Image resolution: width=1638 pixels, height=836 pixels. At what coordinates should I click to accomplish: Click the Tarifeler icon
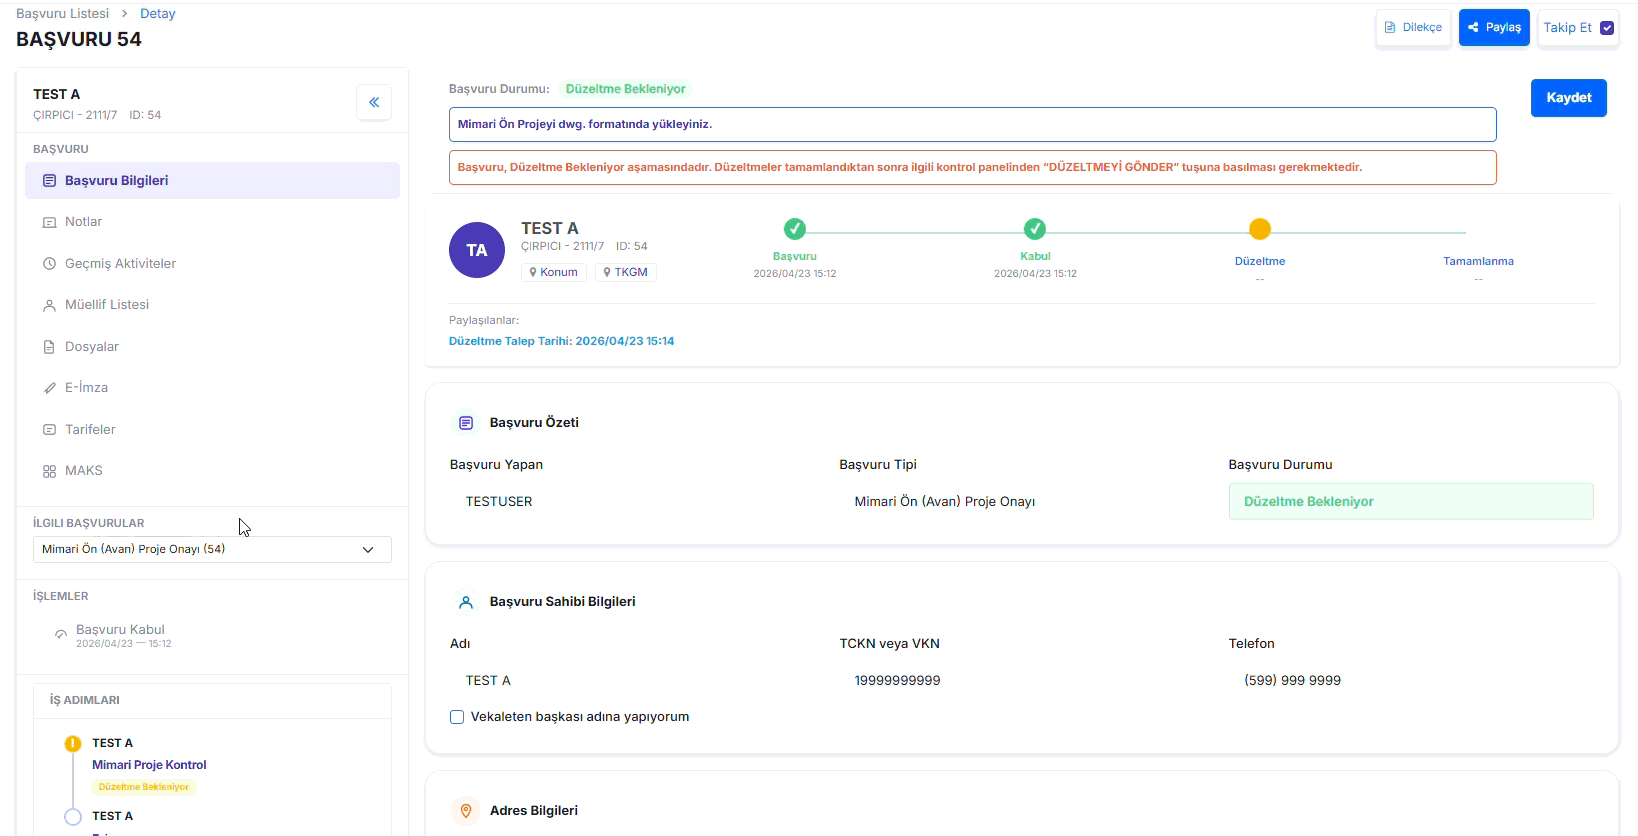49,430
